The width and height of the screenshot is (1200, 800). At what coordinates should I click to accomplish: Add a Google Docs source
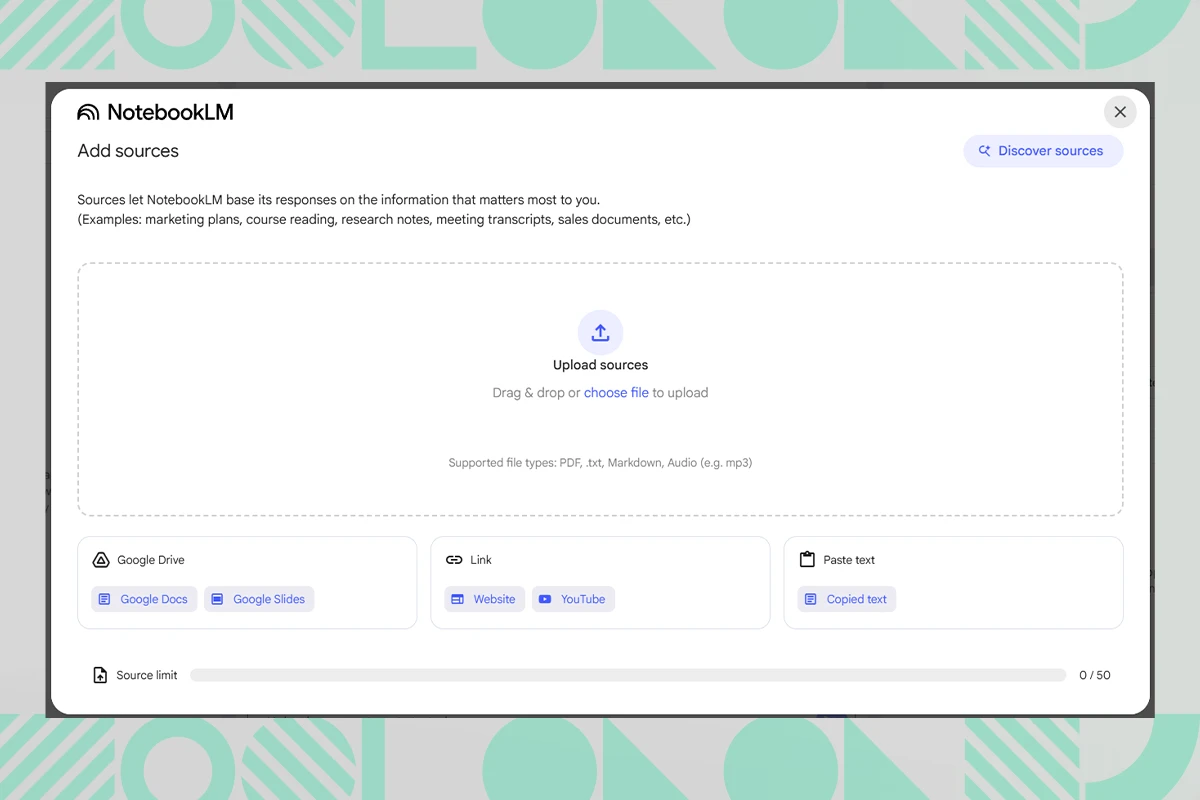click(144, 599)
